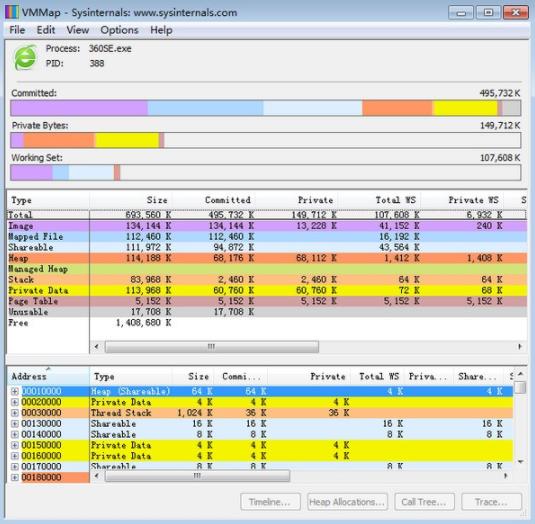Click the Call Tree... button

(x=424, y=502)
